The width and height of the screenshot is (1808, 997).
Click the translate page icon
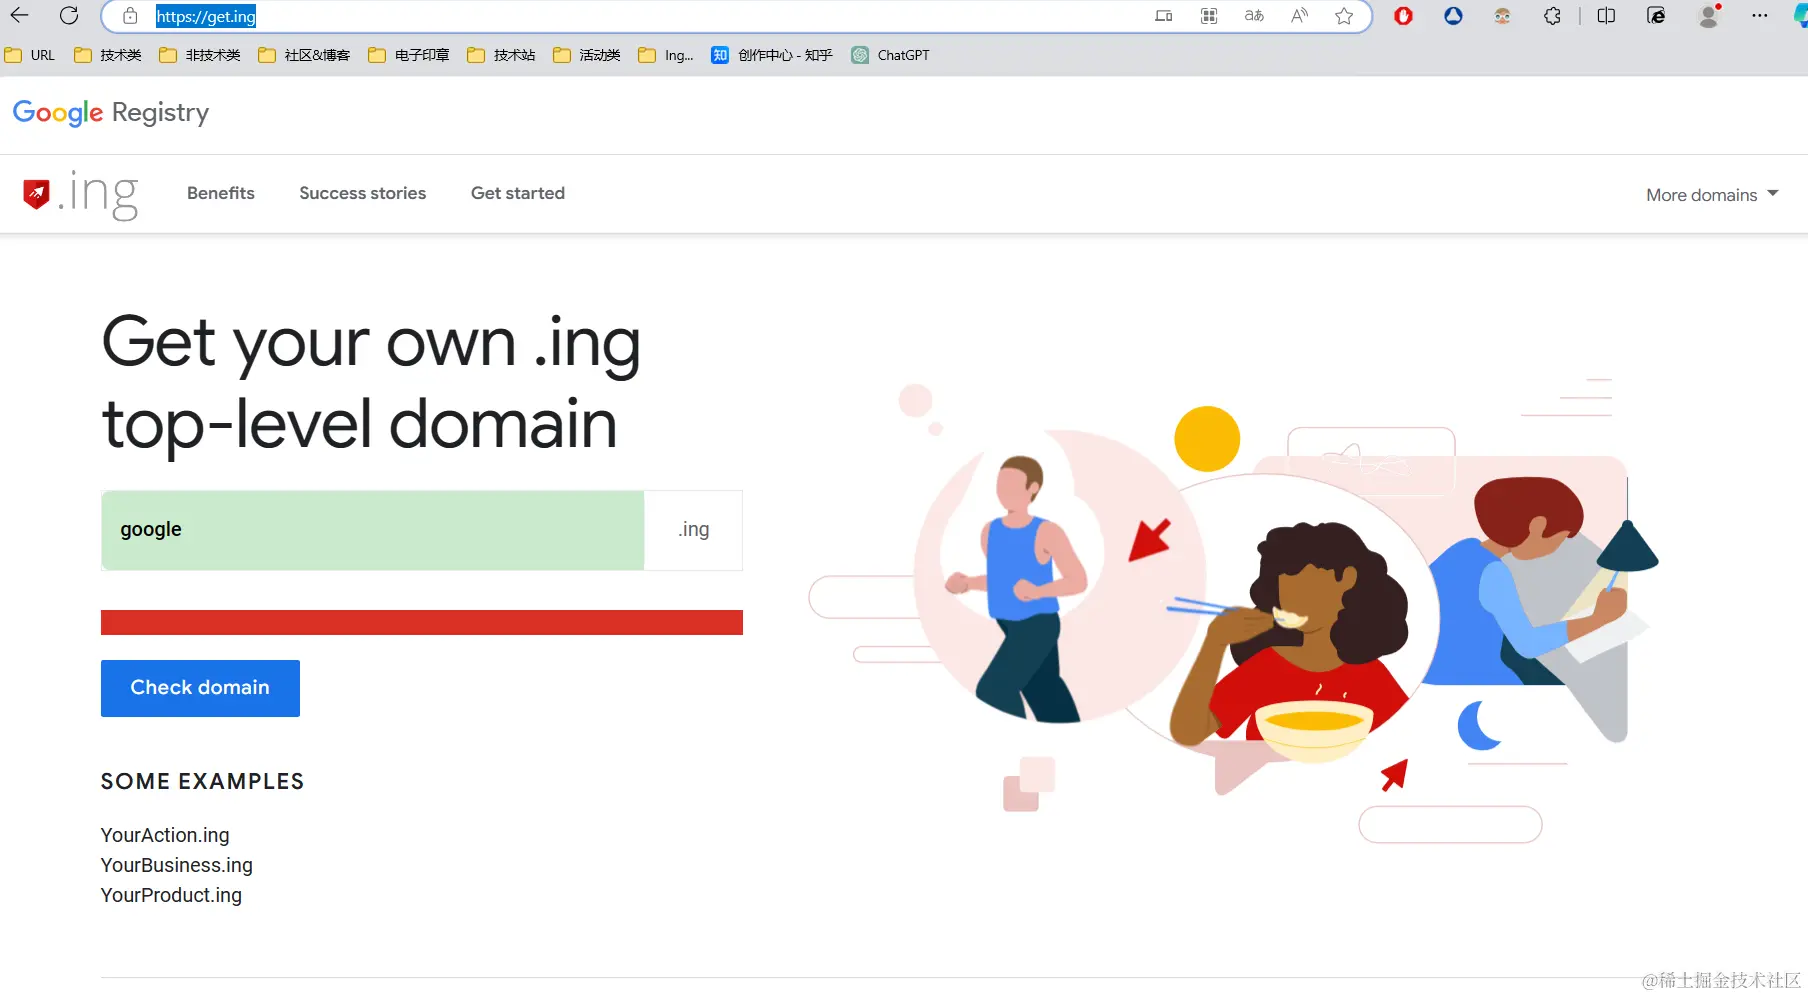[1254, 16]
